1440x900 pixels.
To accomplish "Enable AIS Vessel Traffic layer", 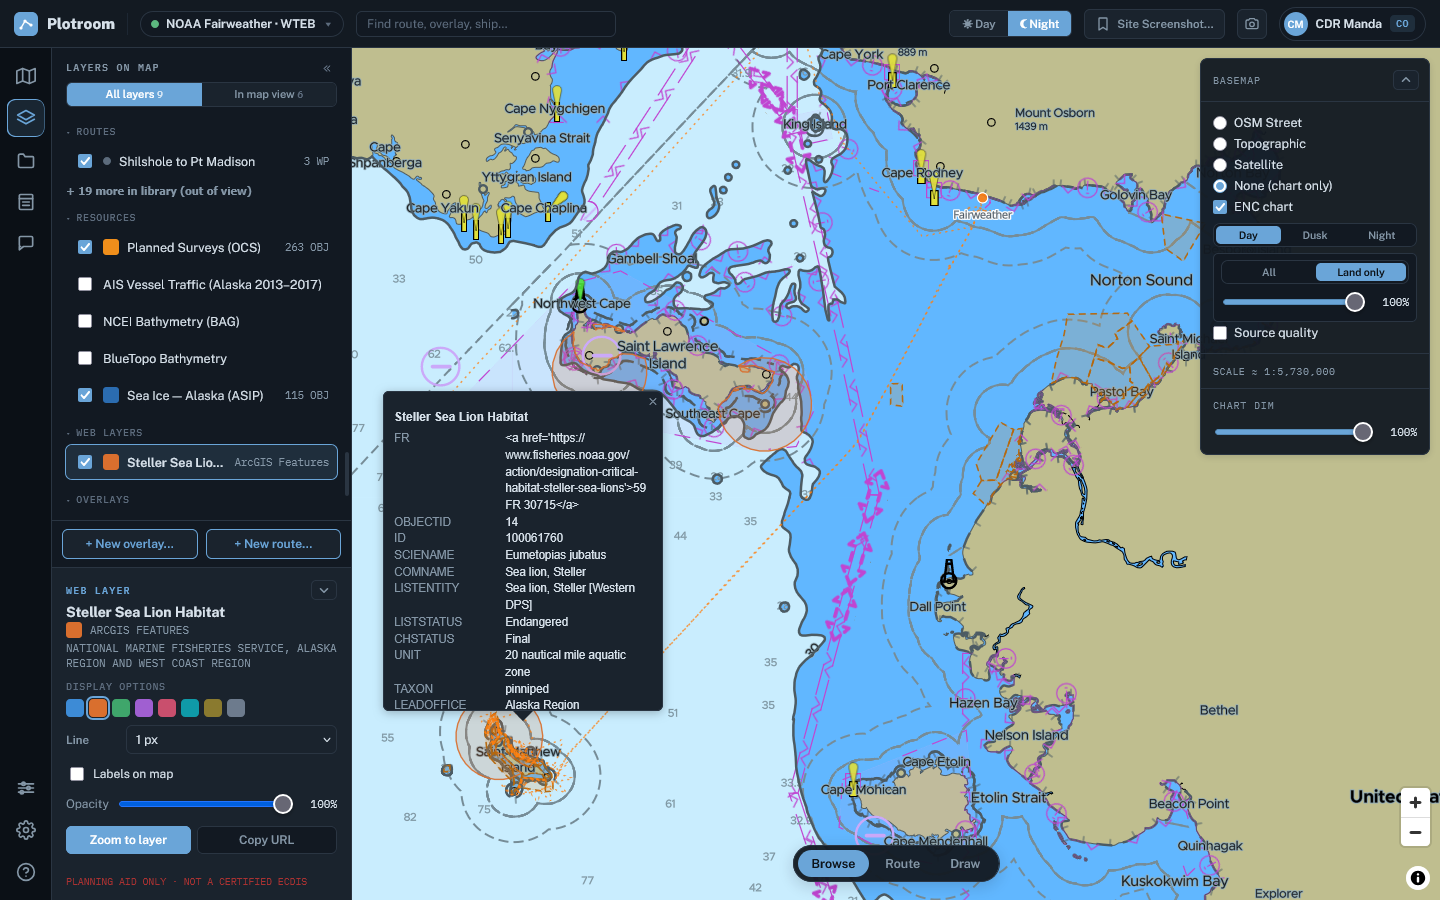I will [85, 284].
